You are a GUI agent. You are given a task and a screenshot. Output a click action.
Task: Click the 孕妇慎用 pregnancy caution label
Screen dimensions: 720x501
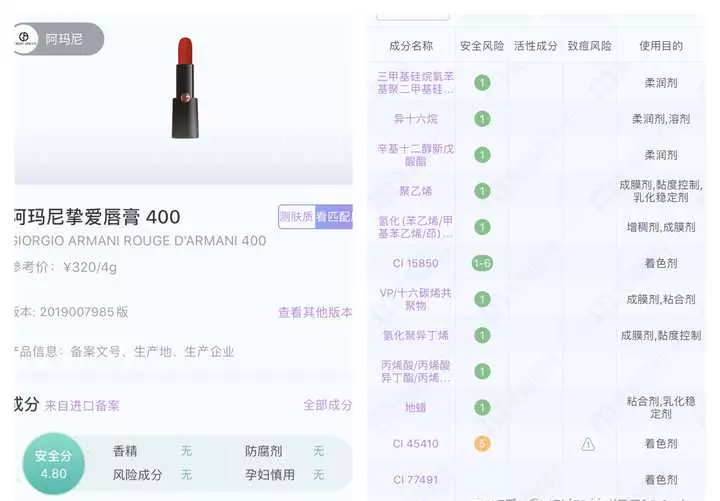click(x=270, y=475)
